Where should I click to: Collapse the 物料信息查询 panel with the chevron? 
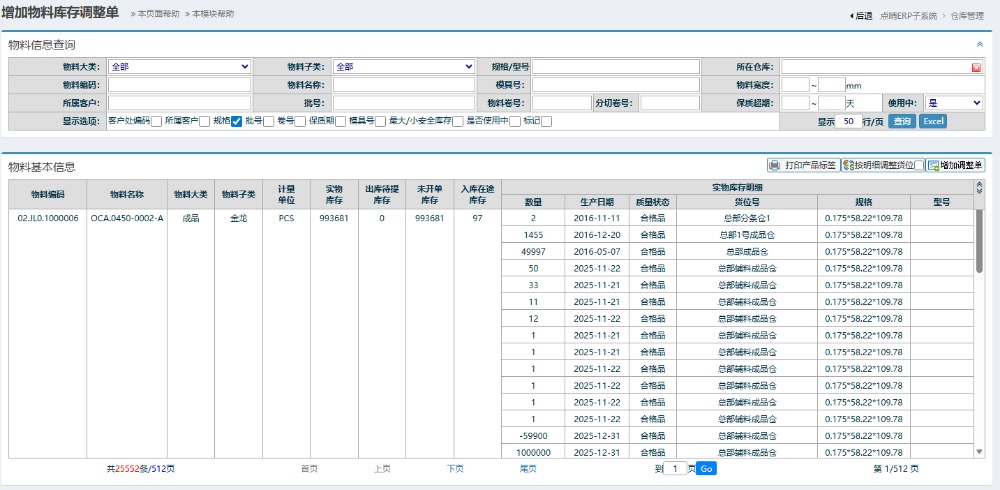point(979,44)
